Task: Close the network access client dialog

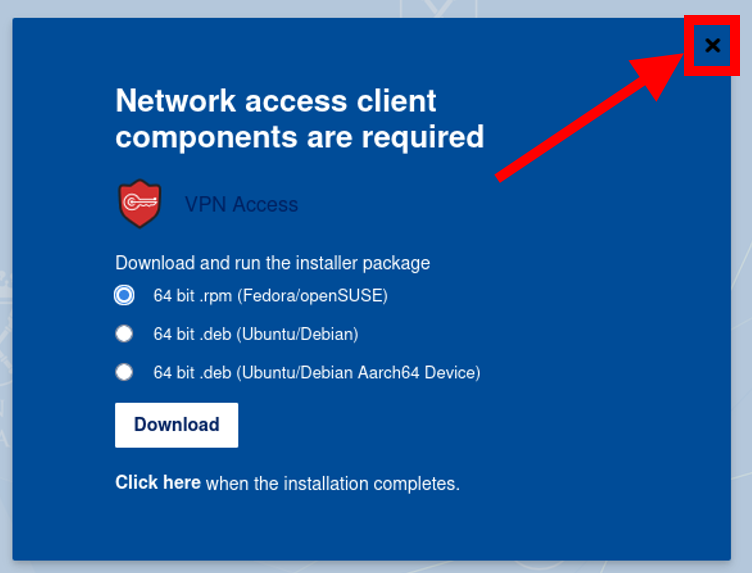Action: [713, 46]
